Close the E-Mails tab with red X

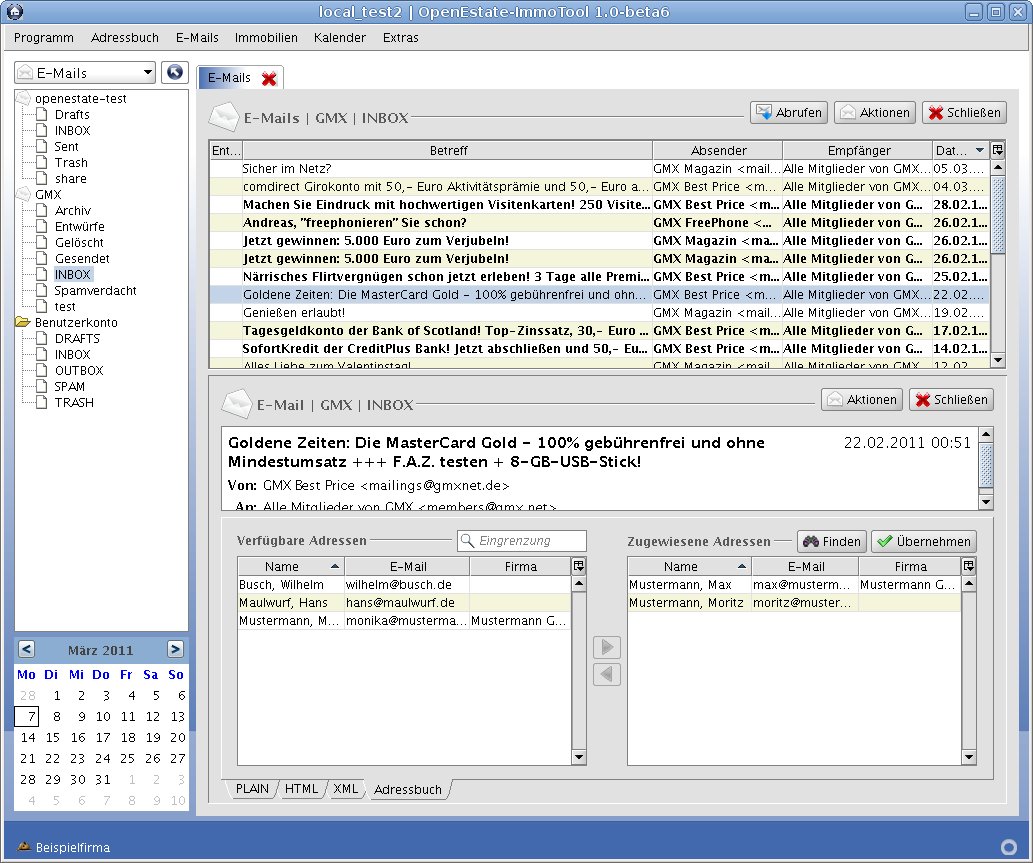coord(268,78)
